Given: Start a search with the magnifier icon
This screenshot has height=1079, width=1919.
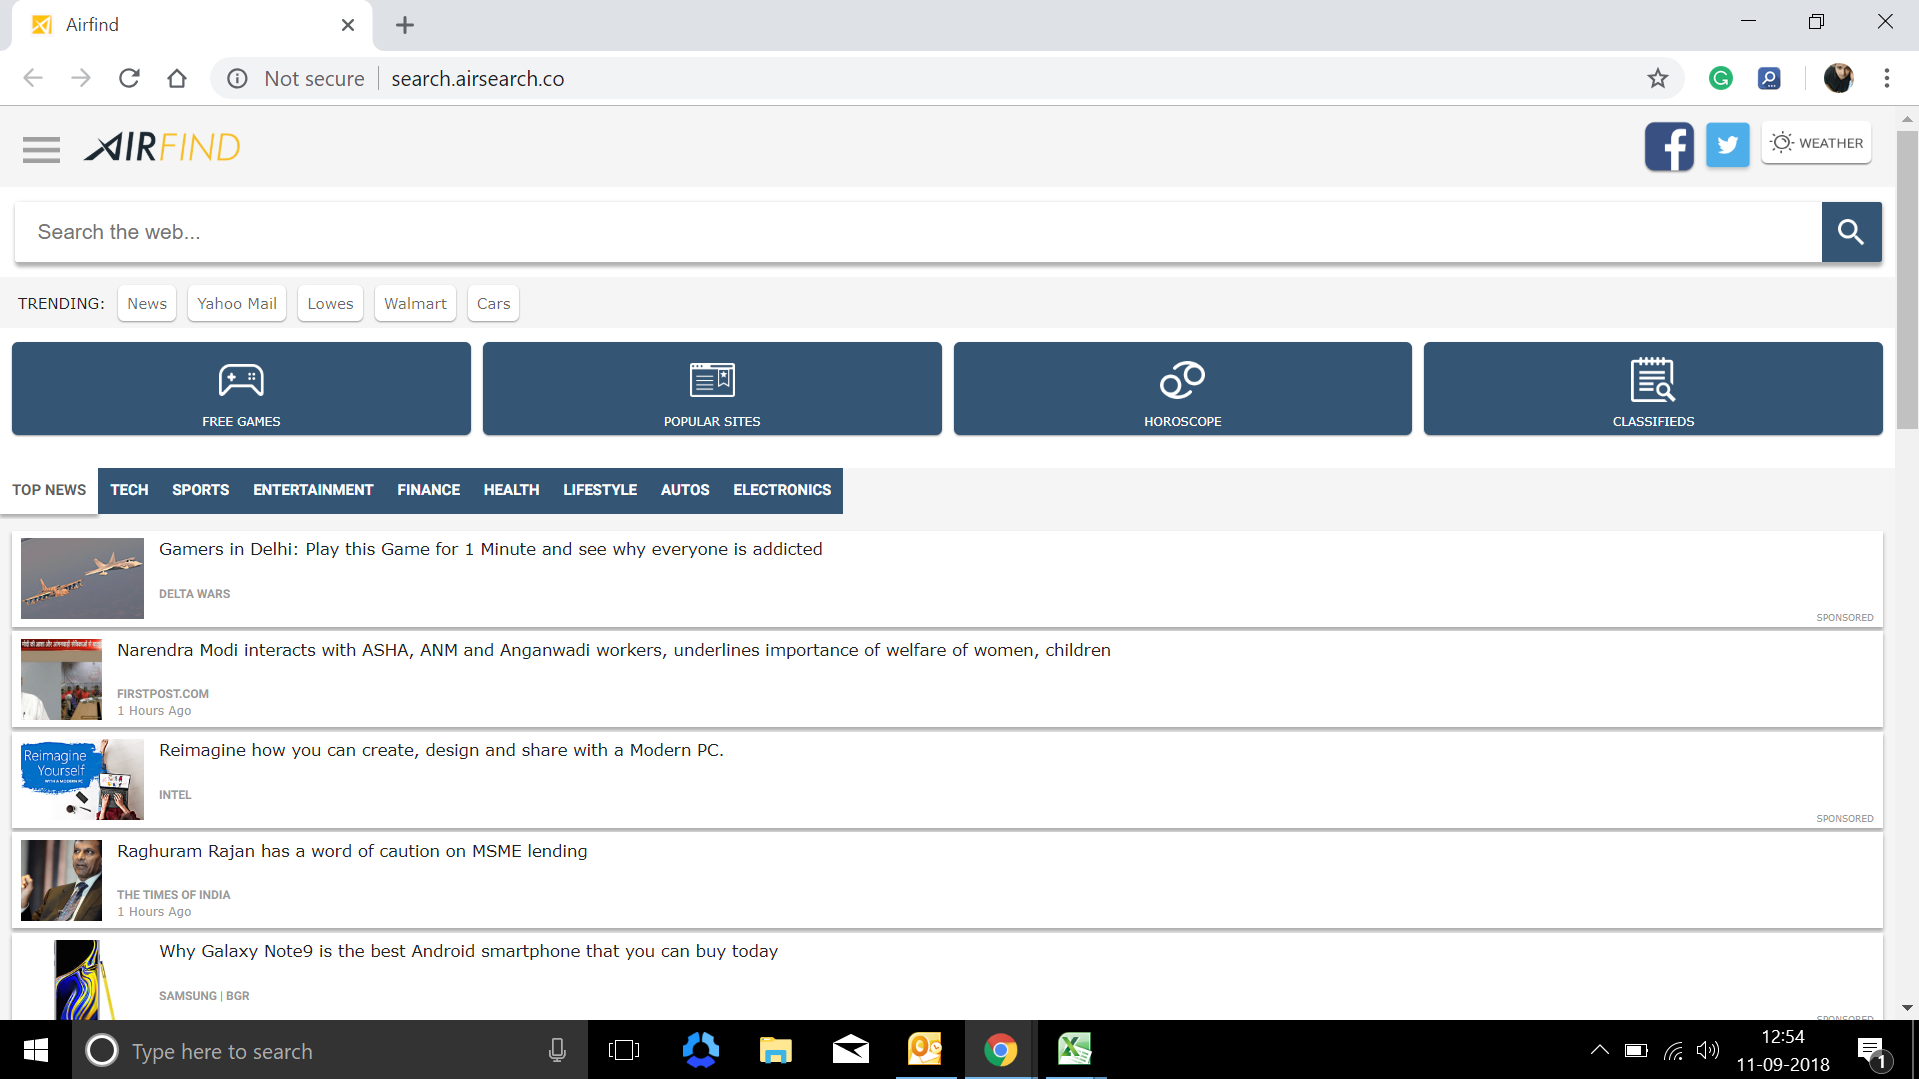Looking at the screenshot, I should click(1850, 231).
